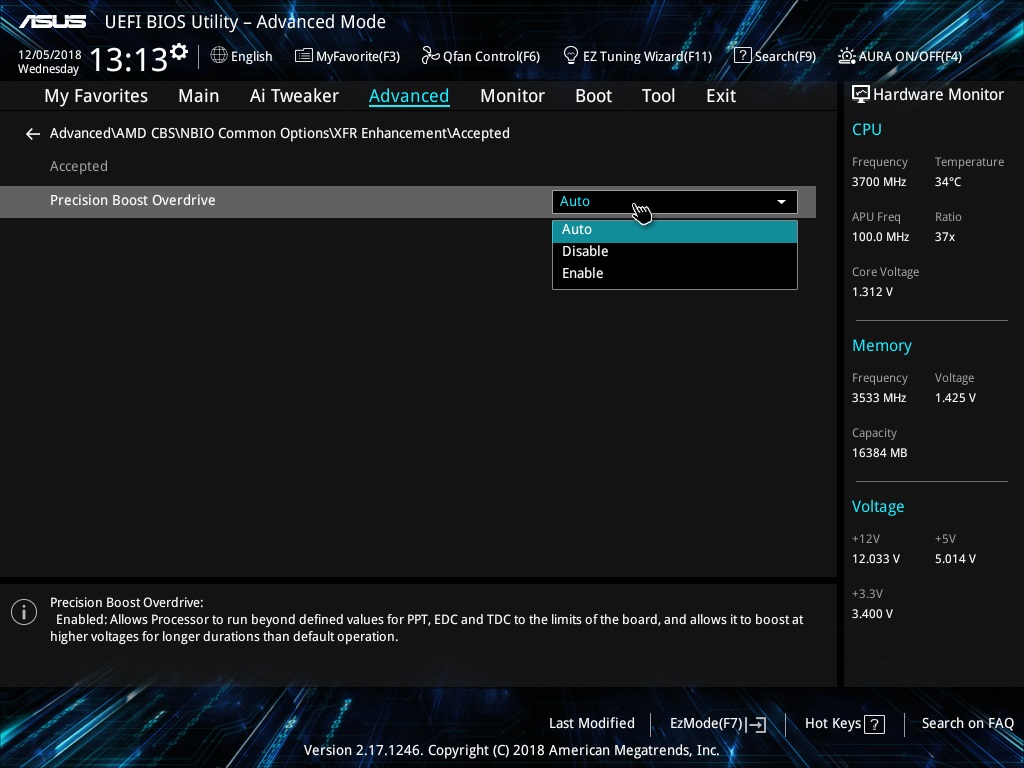Click memory frequency value 3533 MHz
The width and height of the screenshot is (1024, 768).
click(x=878, y=398)
